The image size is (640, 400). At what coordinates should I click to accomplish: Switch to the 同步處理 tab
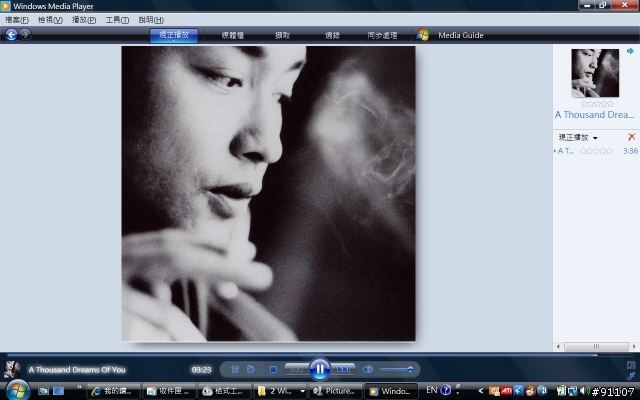pos(382,35)
